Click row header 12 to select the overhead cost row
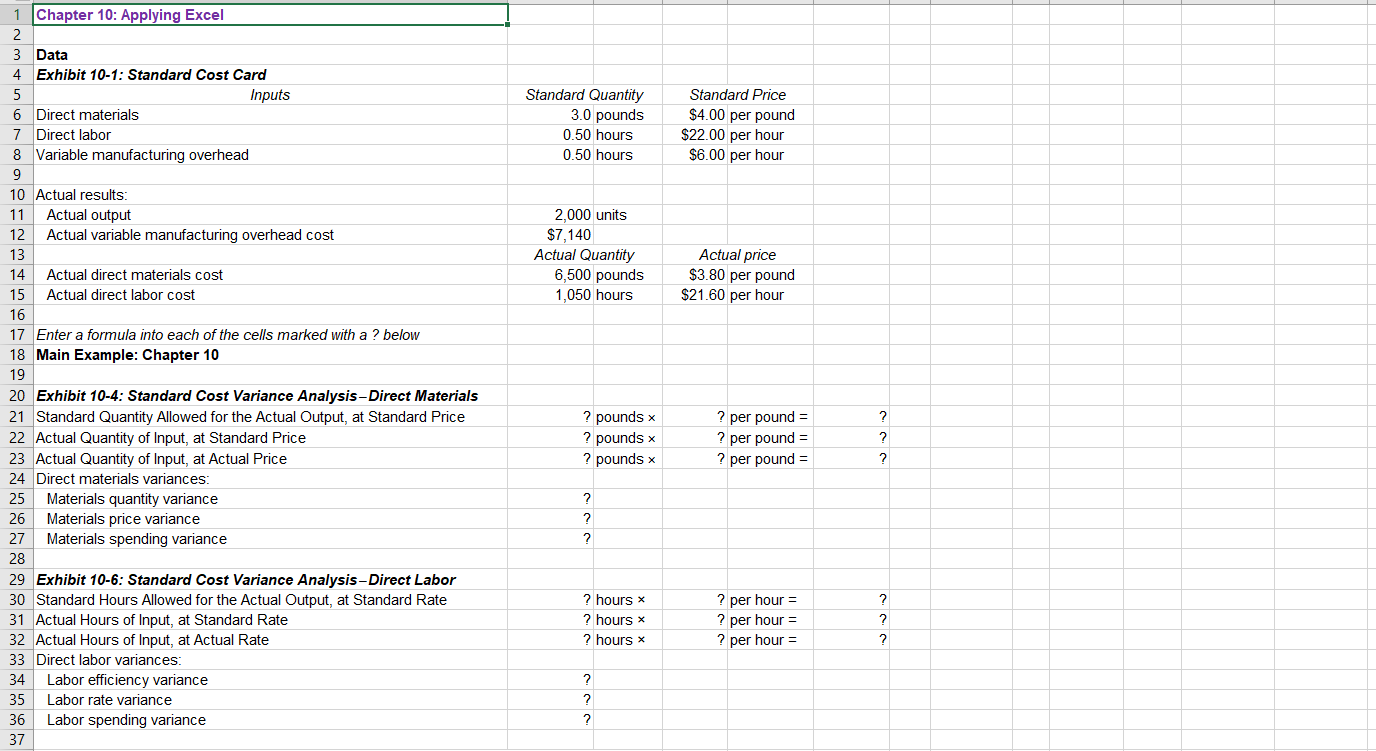The image size is (1376, 751). pos(16,234)
